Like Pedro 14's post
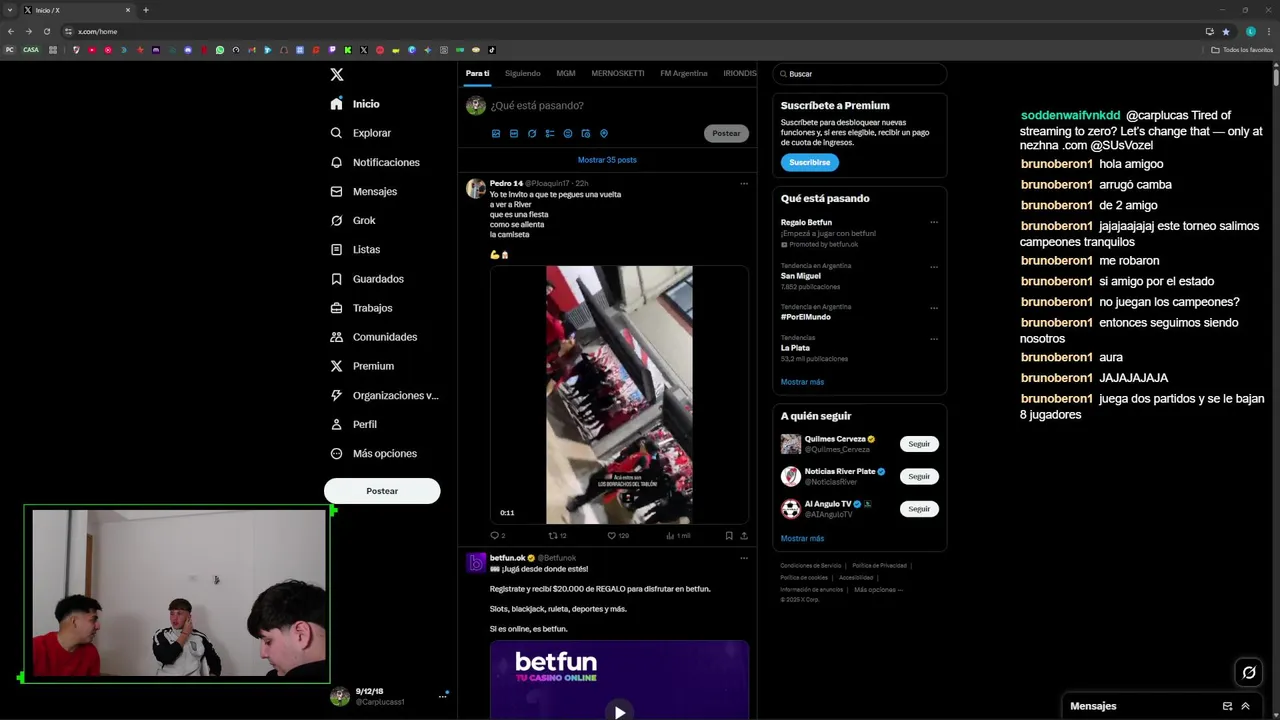 (618, 536)
